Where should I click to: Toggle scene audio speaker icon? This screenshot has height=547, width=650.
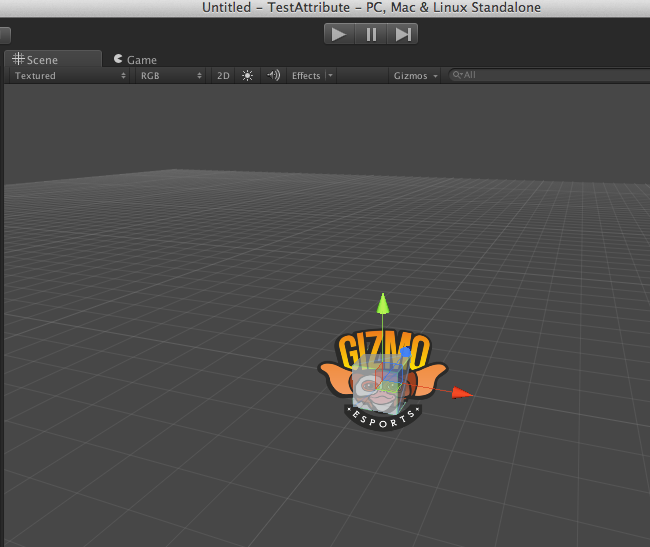click(273, 75)
